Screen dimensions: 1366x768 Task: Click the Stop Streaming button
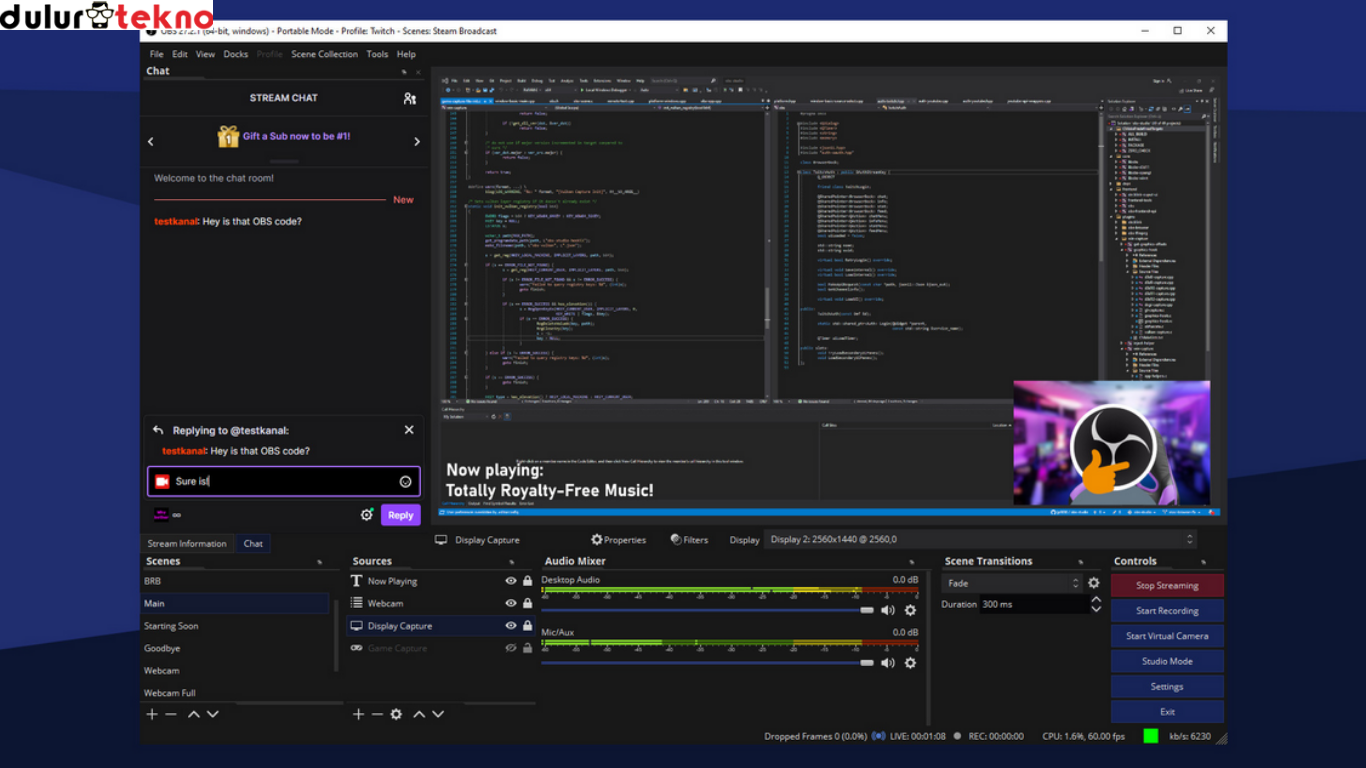(x=1167, y=585)
